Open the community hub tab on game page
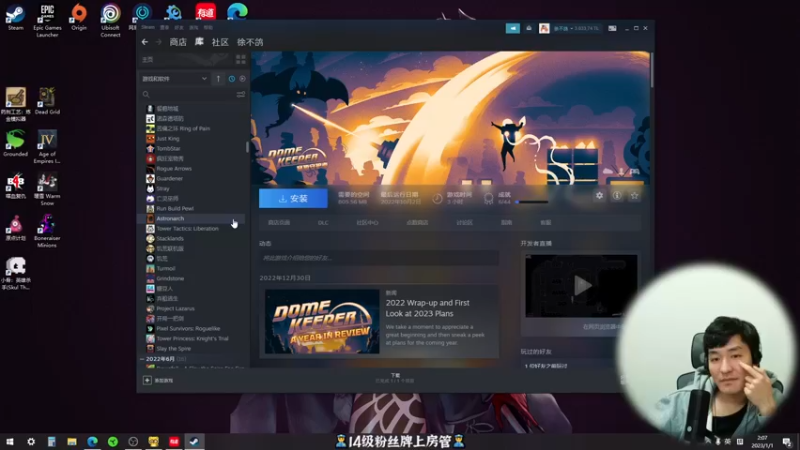 (367, 223)
